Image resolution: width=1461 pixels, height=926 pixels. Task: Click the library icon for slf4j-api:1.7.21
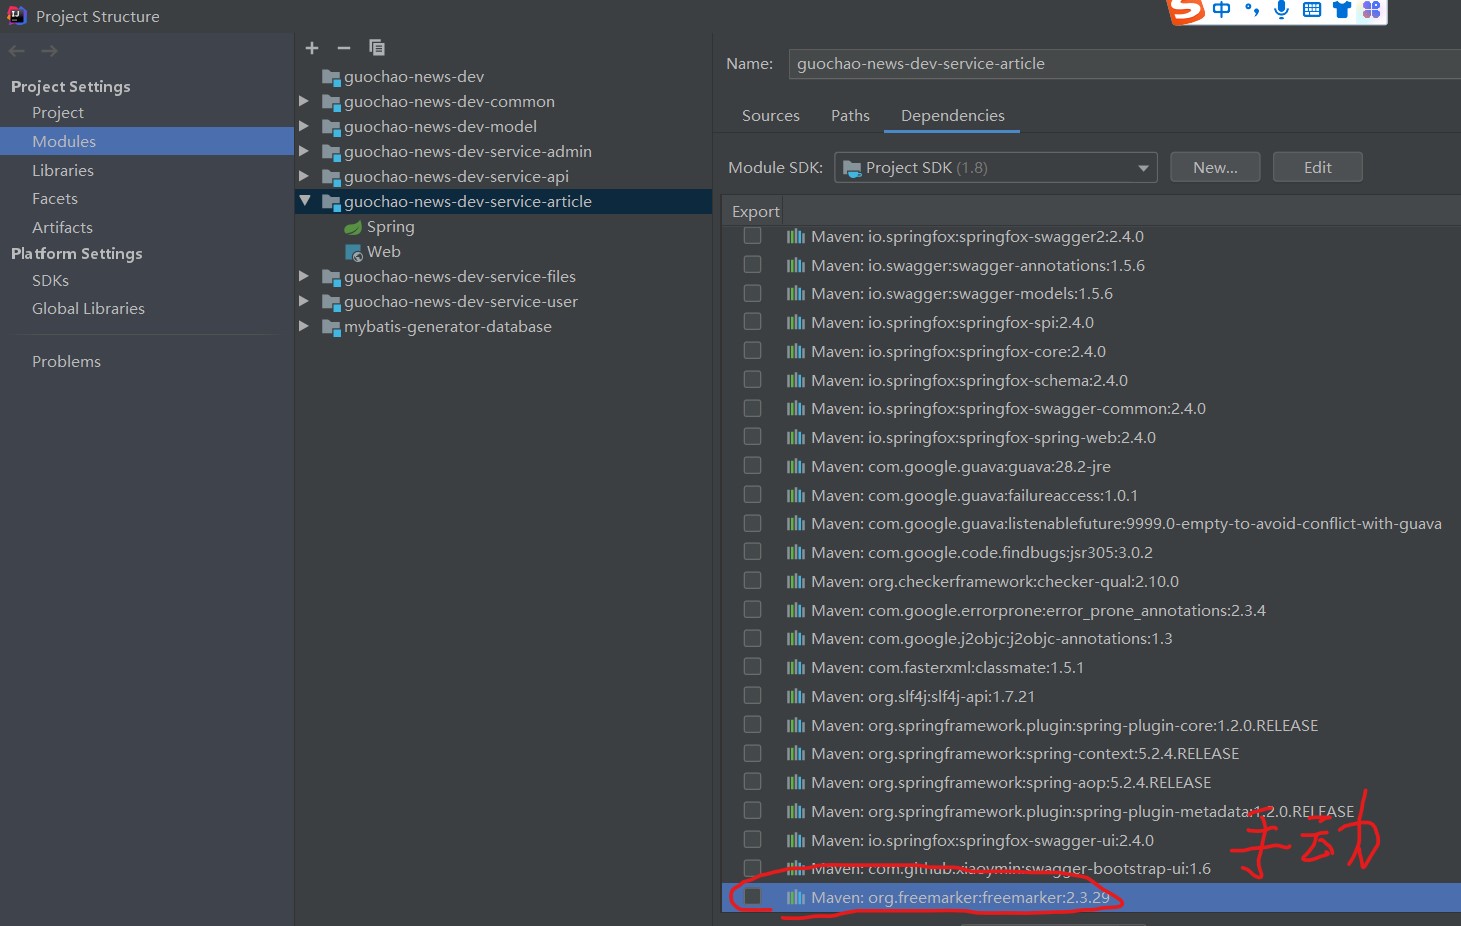(x=796, y=696)
